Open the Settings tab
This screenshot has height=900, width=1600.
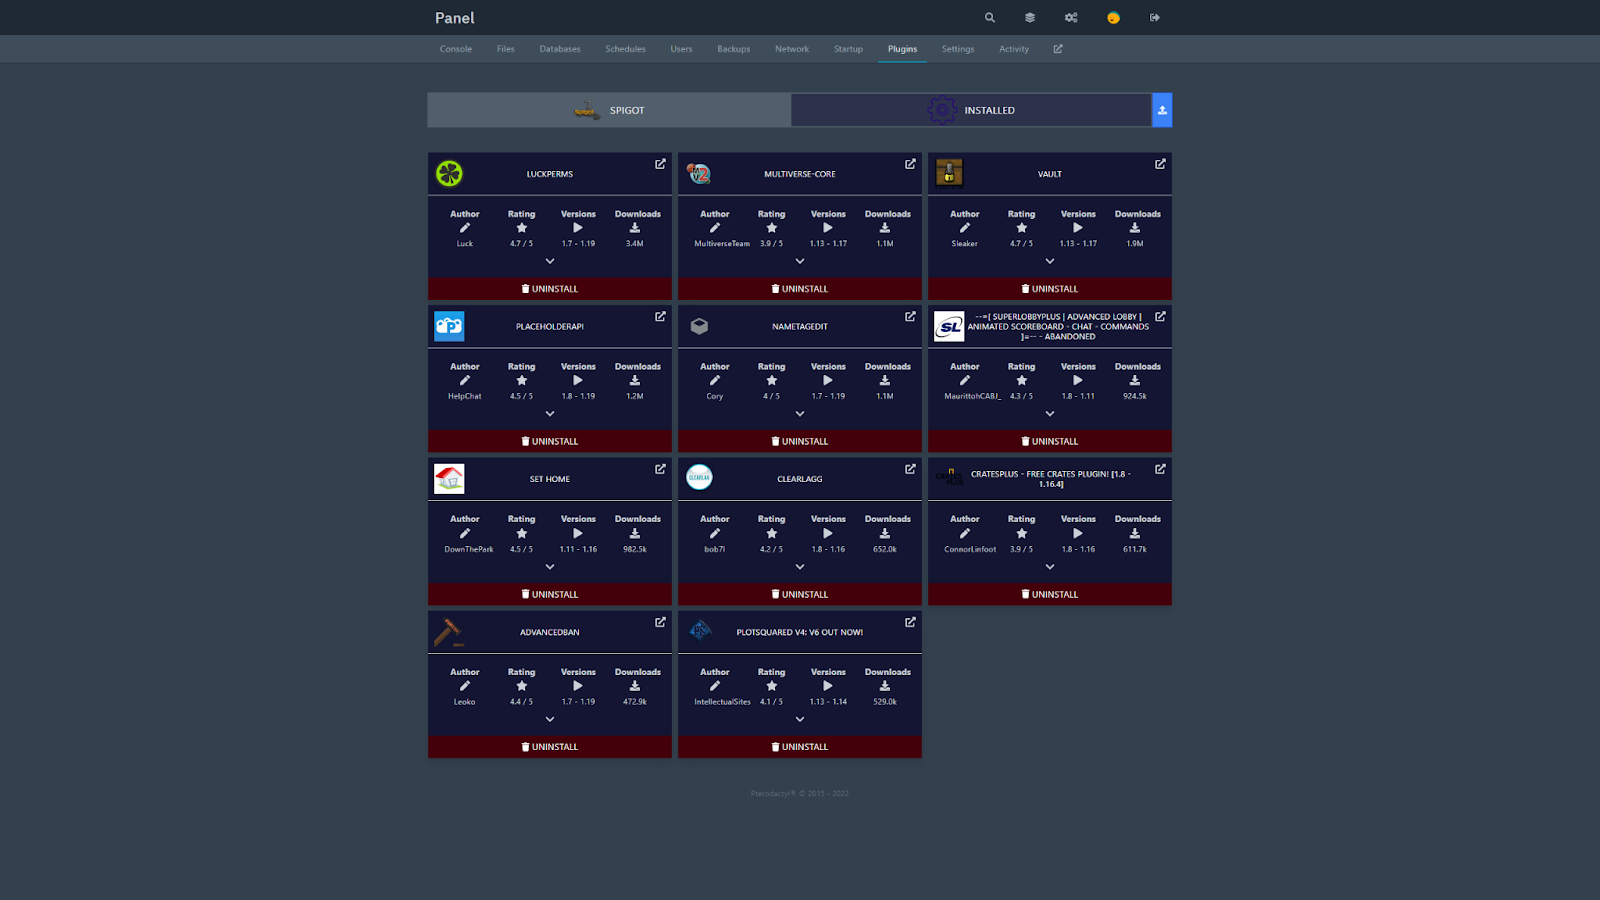(x=958, y=49)
